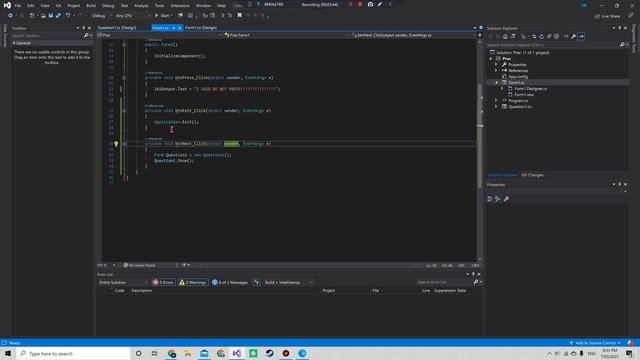Click Categorized icon in Properties panel
This screenshot has width=640, height=360.
tap(490, 199)
